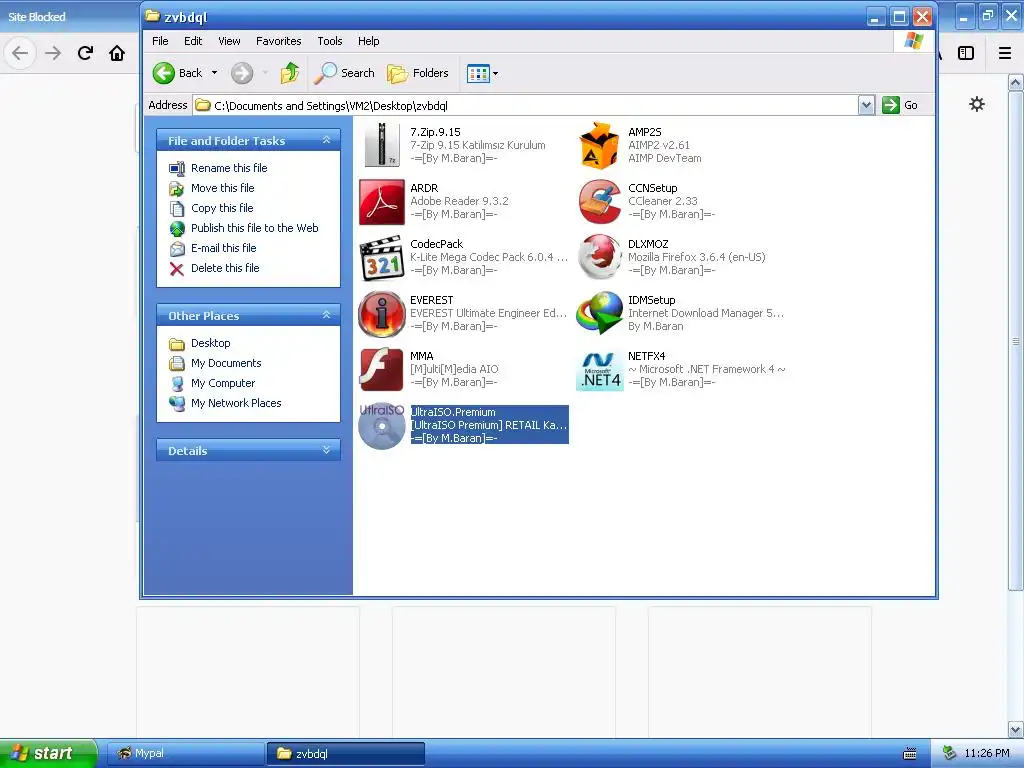Click the Publish to Web globe icon
This screenshot has height=768, width=1024.
click(x=177, y=229)
